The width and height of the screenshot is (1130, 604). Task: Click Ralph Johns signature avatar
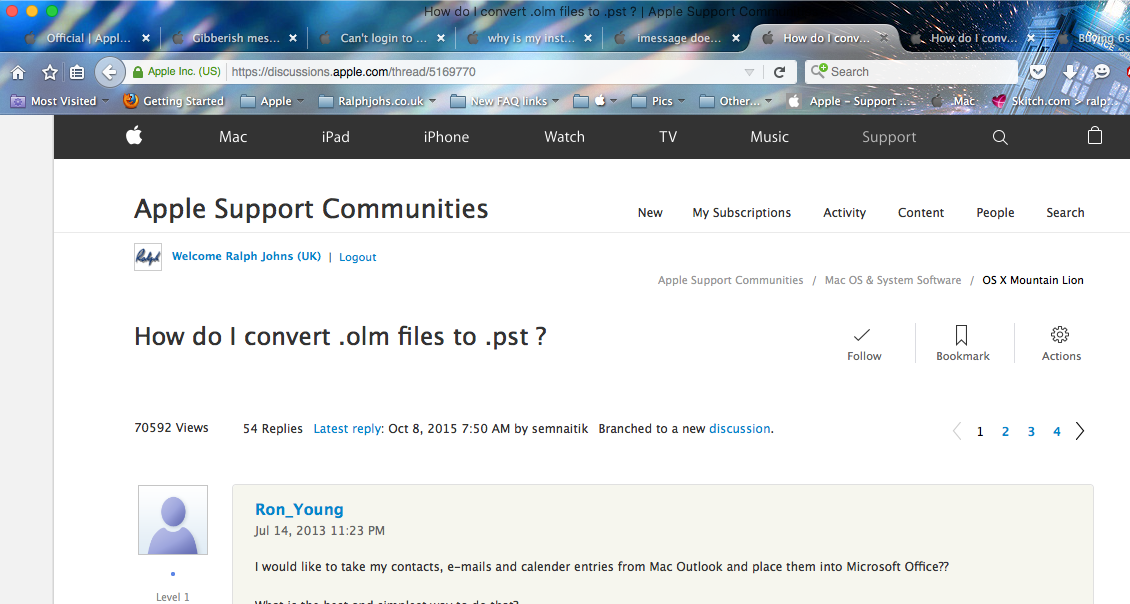[x=148, y=257]
